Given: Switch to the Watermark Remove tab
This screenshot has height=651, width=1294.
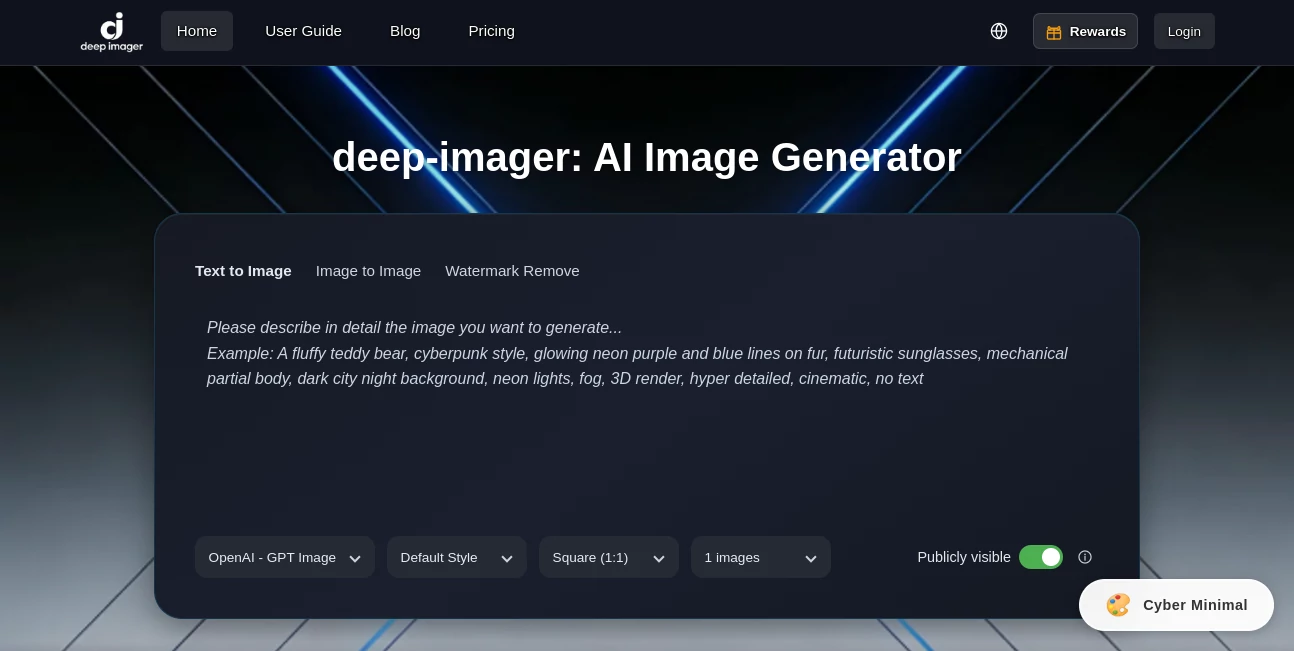Looking at the screenshot, I should [512, 271].
